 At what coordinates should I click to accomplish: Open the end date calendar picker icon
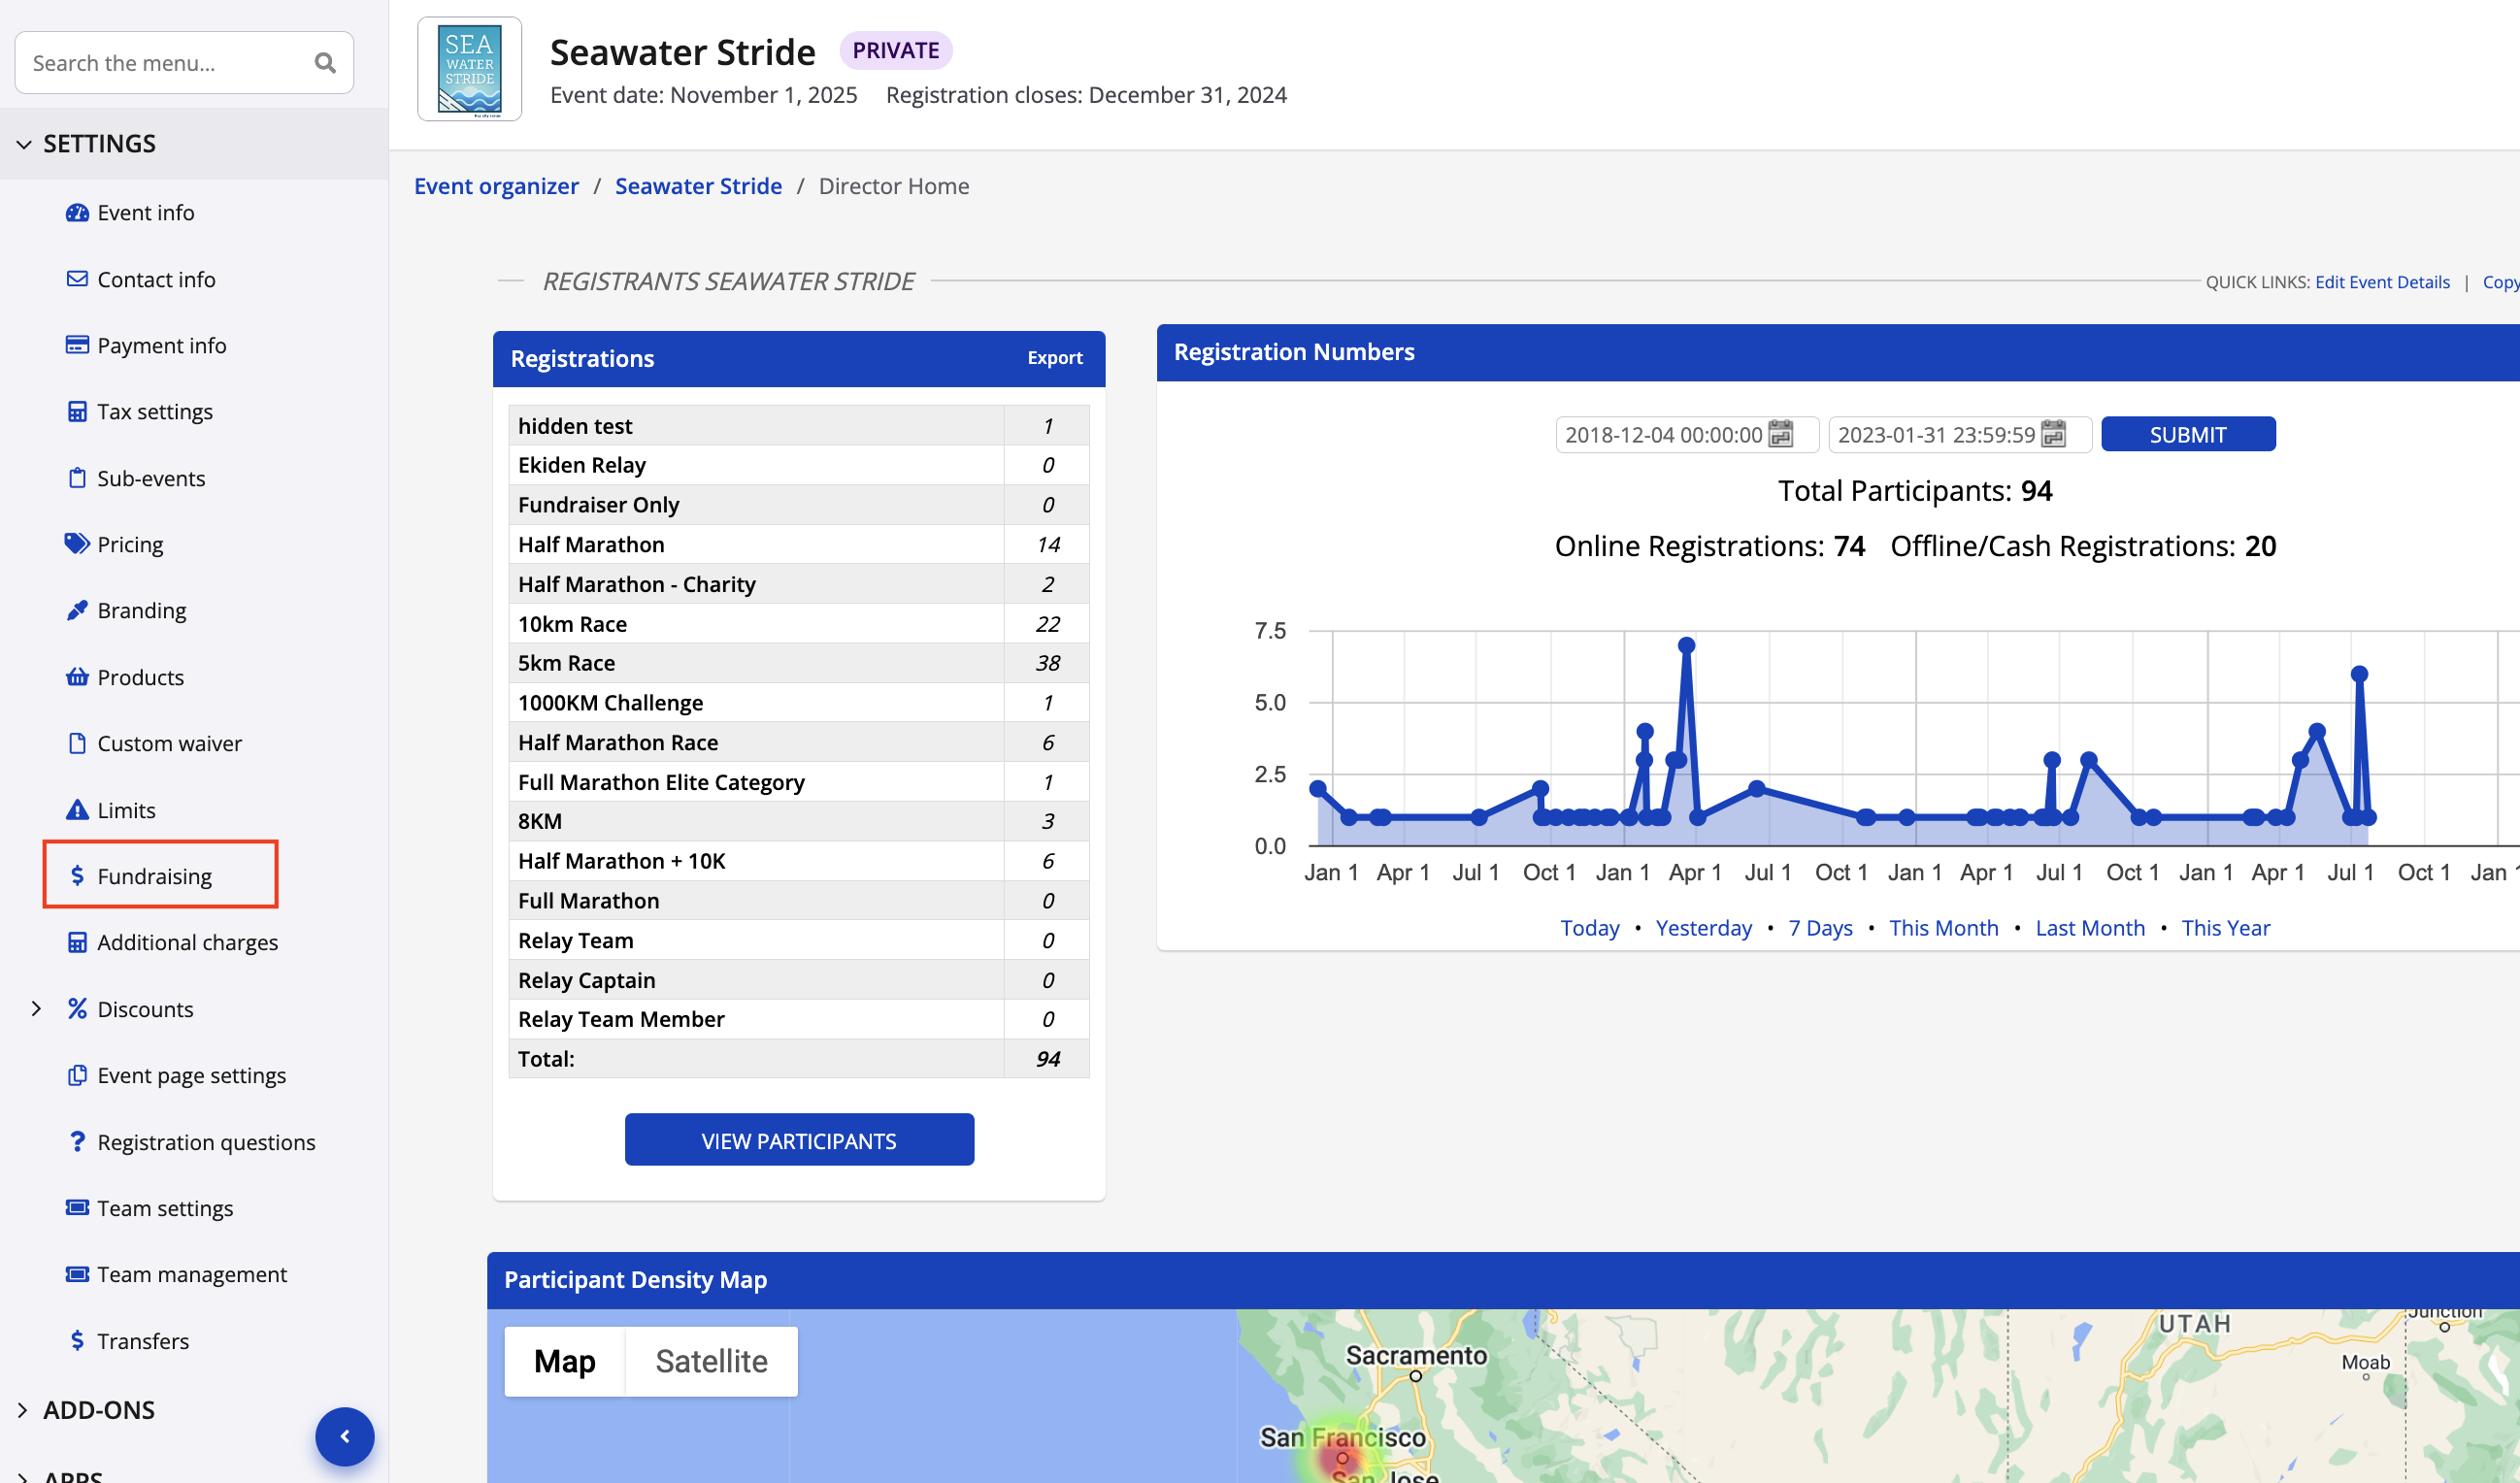point(2053,434)
